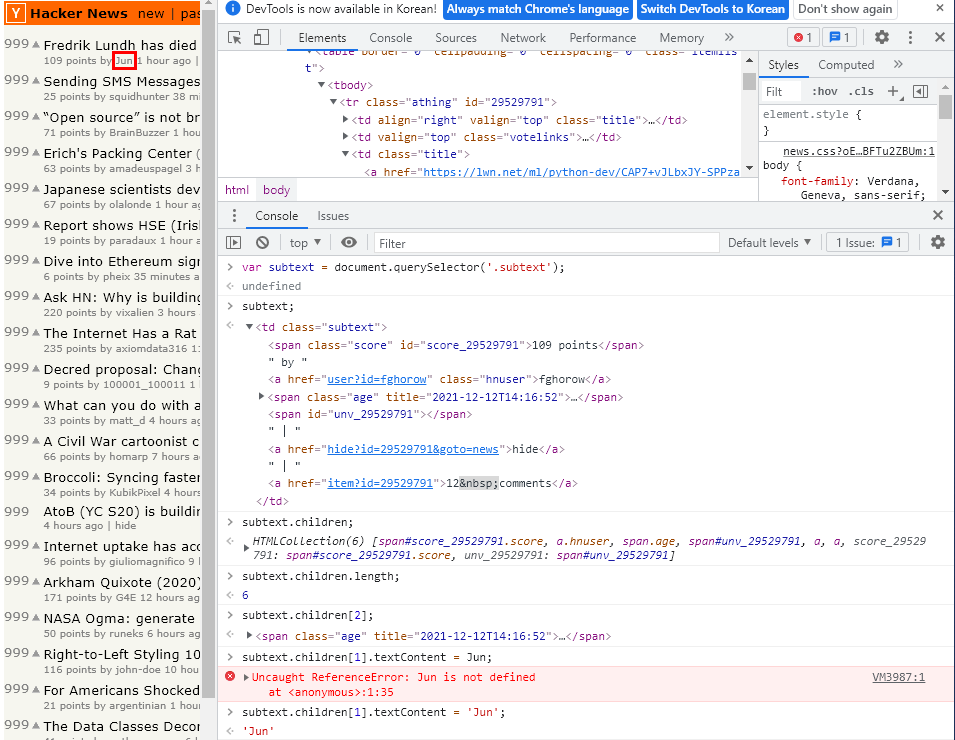955x740 pixels.
Task: Expand the Uncaught ReferenceError message
Action: (x=246, y=677)
